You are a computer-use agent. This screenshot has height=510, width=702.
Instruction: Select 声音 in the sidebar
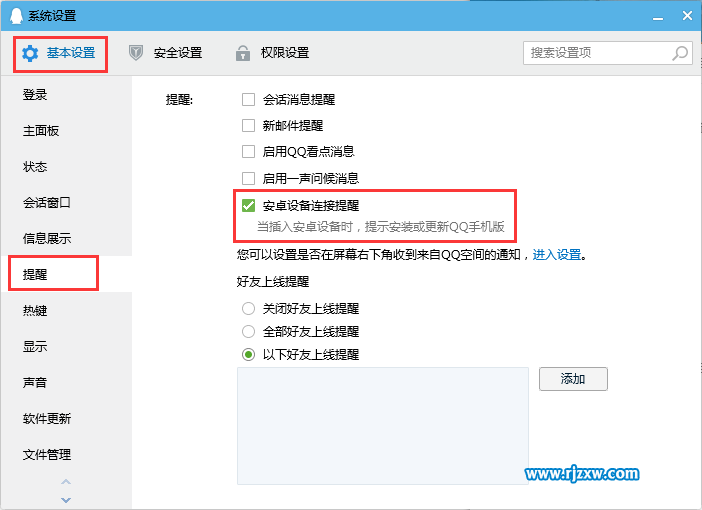coord(66,382)
